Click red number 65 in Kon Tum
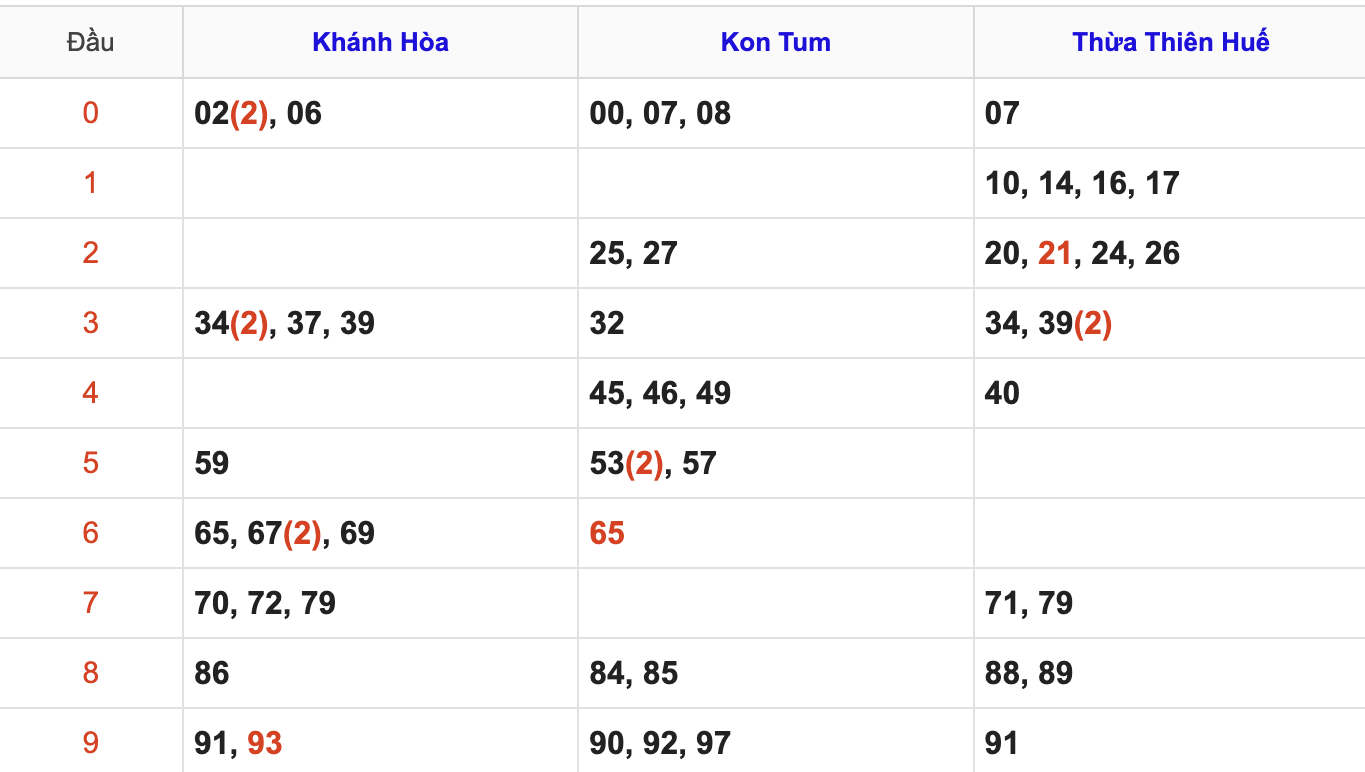 (x=607, y=533)
